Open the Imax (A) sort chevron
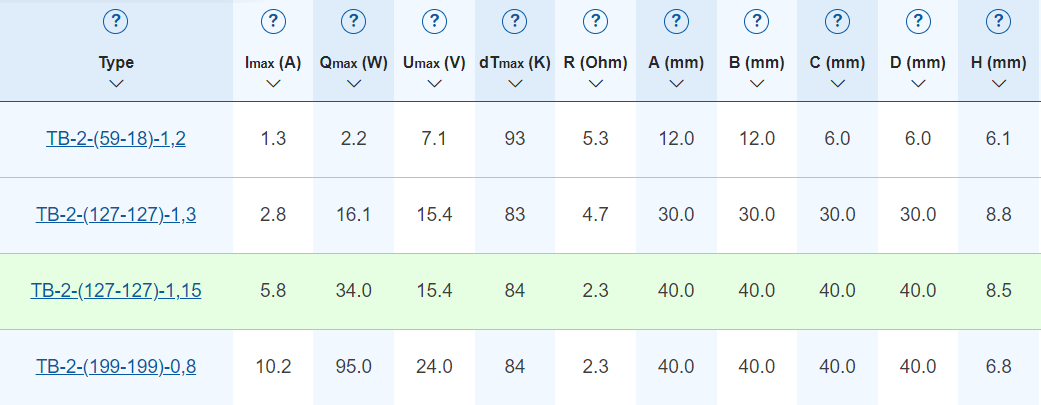The width and height of the screenshot is (1041, 405). [273, 84]
